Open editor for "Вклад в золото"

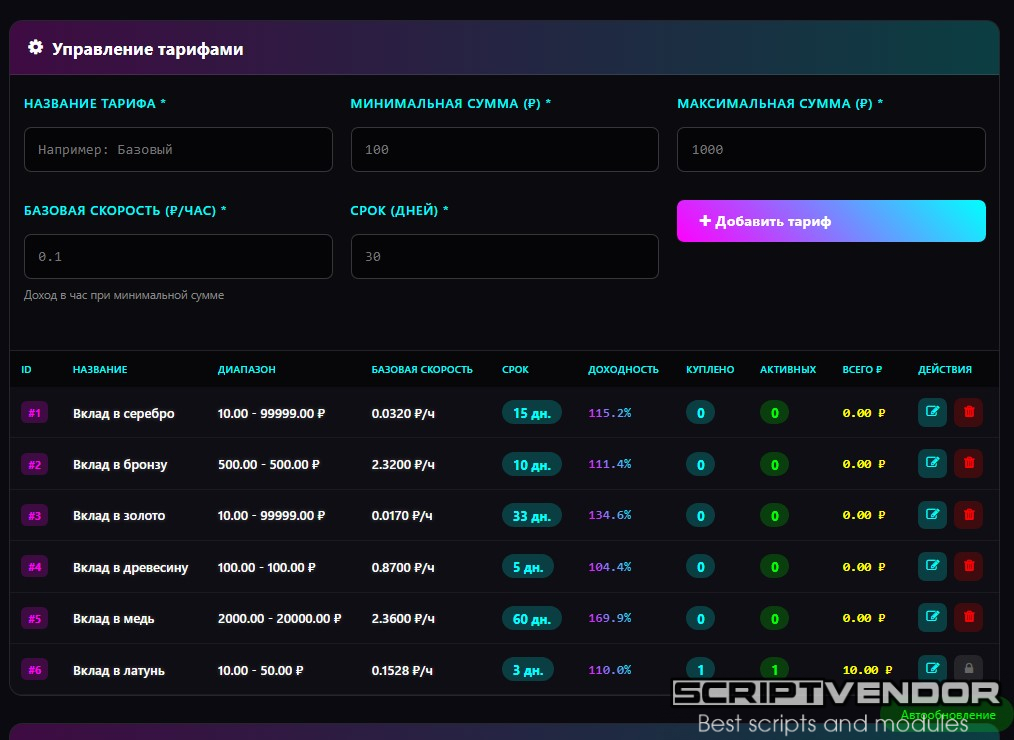[932, 515]
